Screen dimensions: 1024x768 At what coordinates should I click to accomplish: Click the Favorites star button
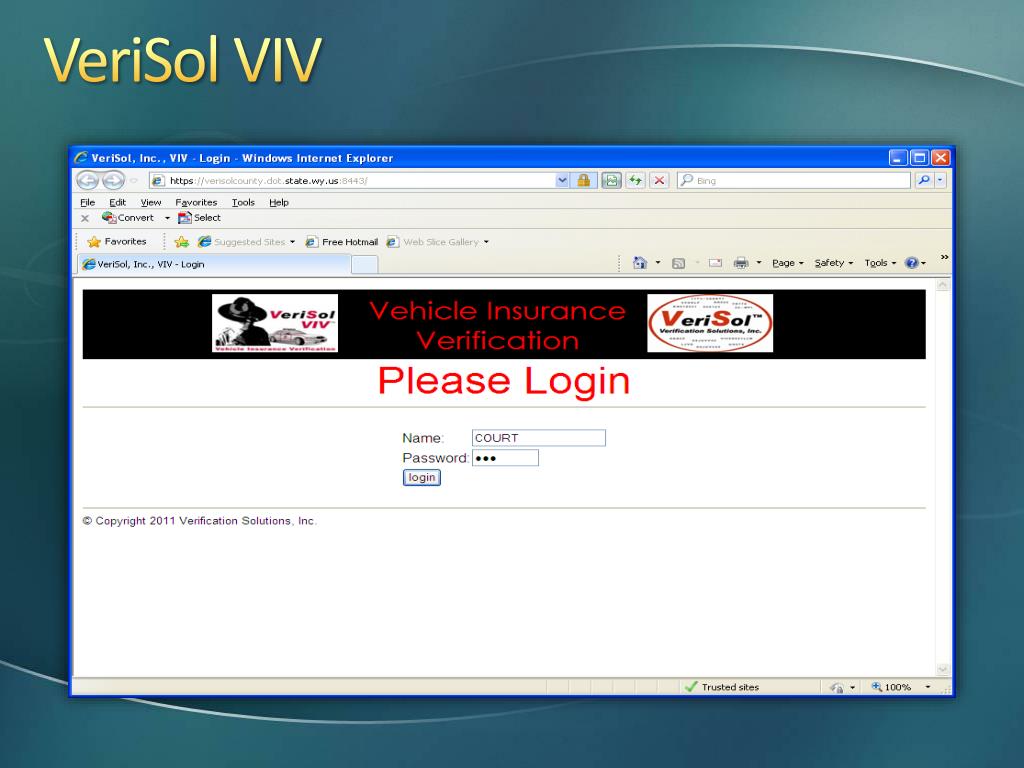point(116,242)
